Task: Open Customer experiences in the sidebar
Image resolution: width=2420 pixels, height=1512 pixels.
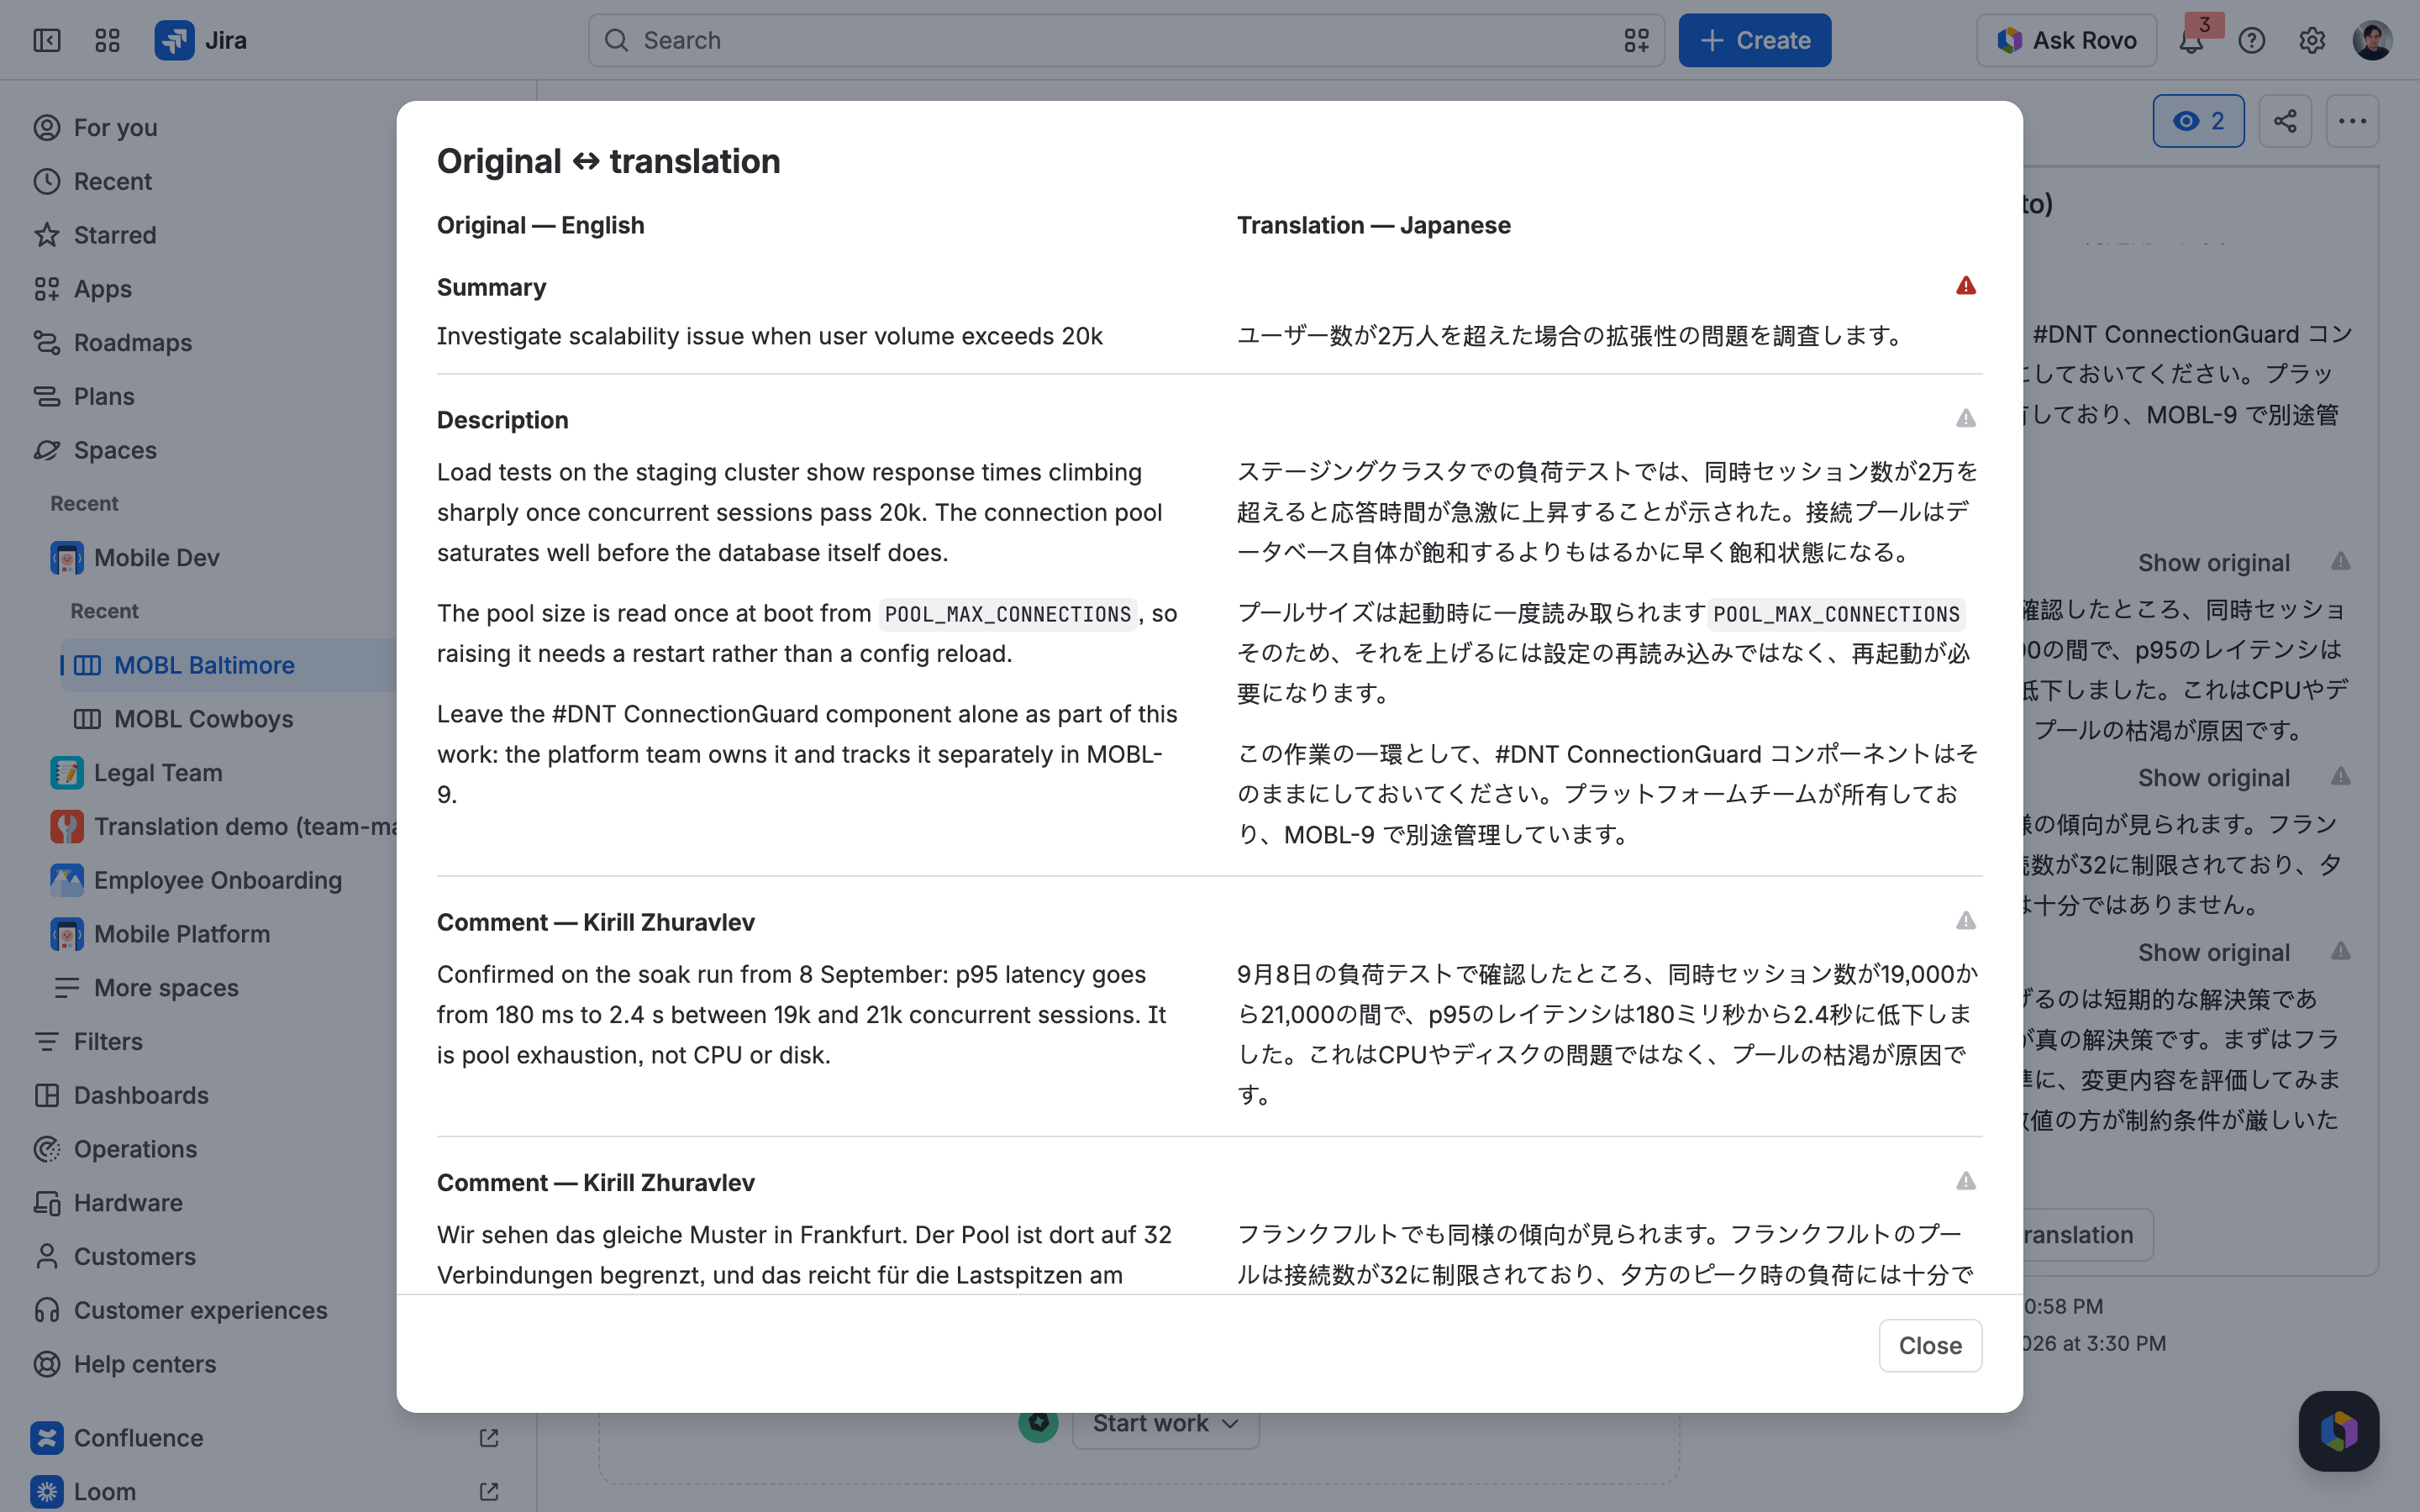Action: pyautogui.click(x=200, y=1310)
